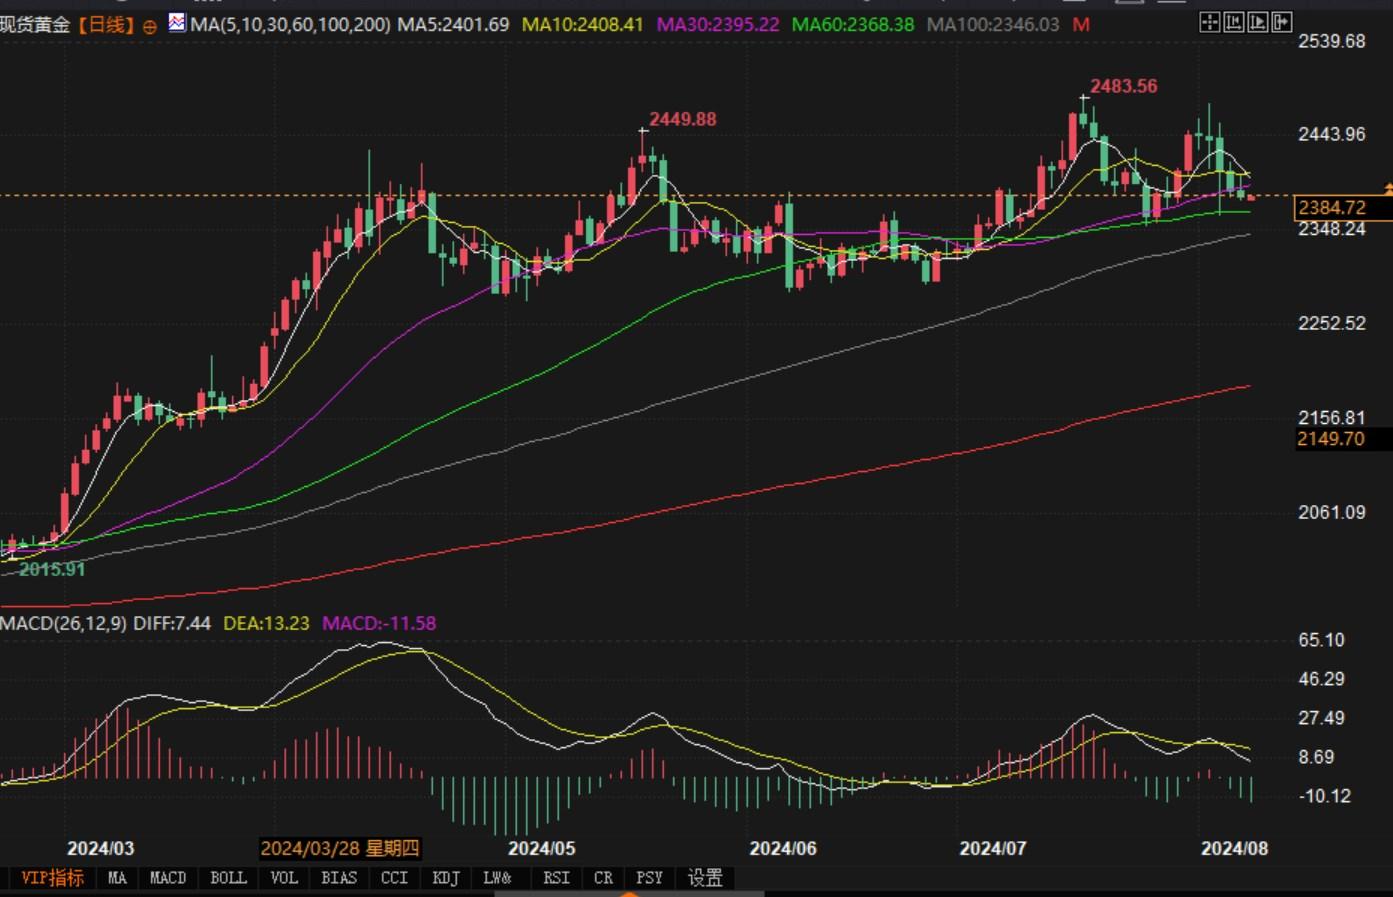Click the chart playback icon
The width and height of the screenshot is (1393, 897).
(x=1258, y=22)
